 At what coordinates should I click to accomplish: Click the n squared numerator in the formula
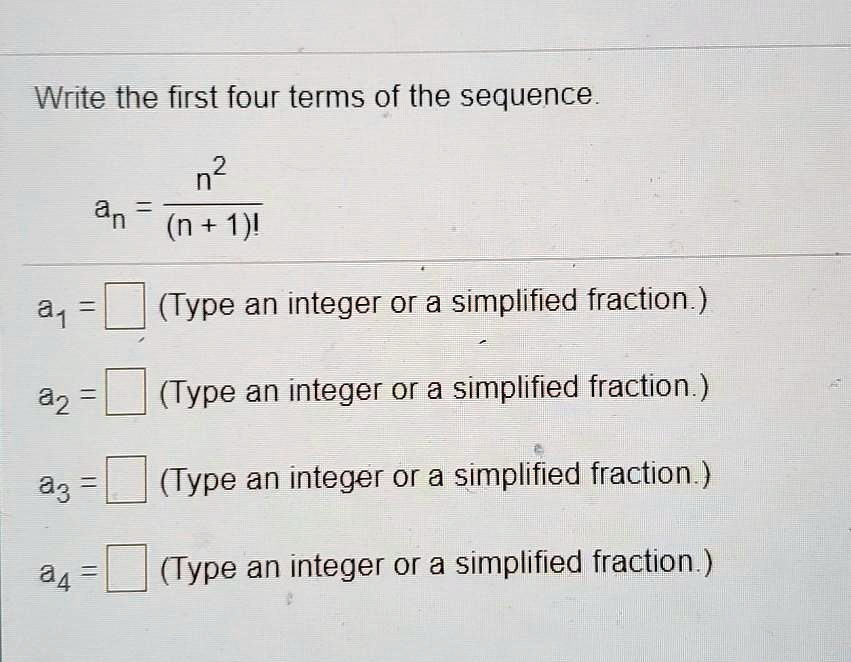pos(211,174)
